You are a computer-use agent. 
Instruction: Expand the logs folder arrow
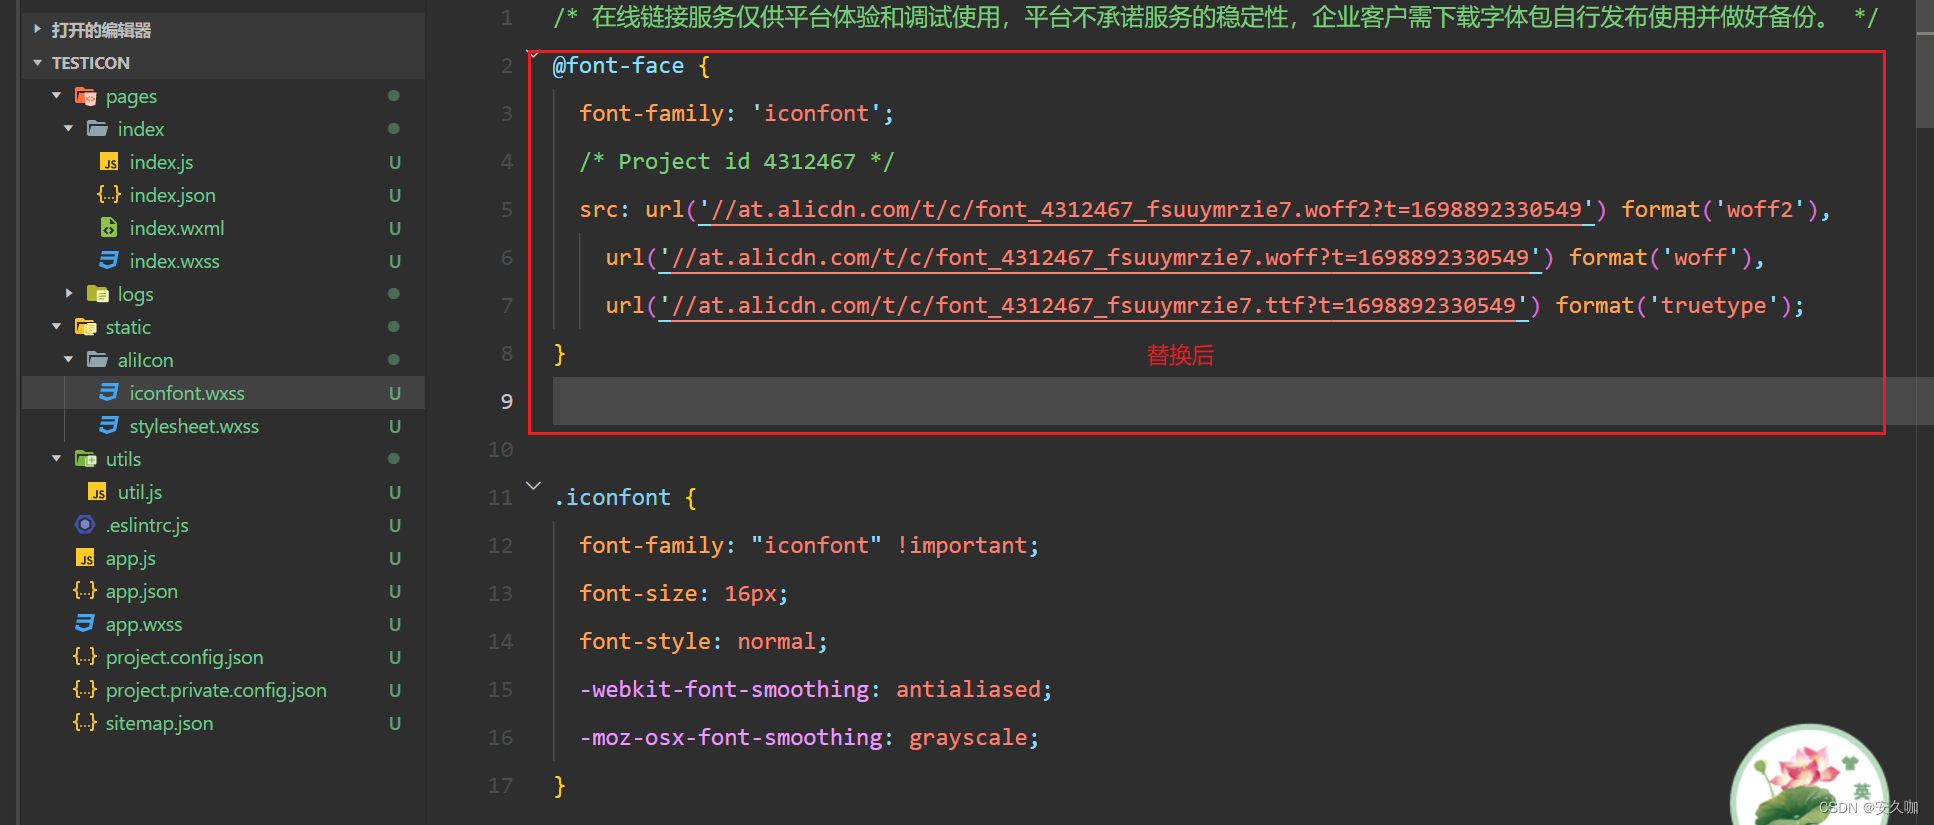[69, 294]
